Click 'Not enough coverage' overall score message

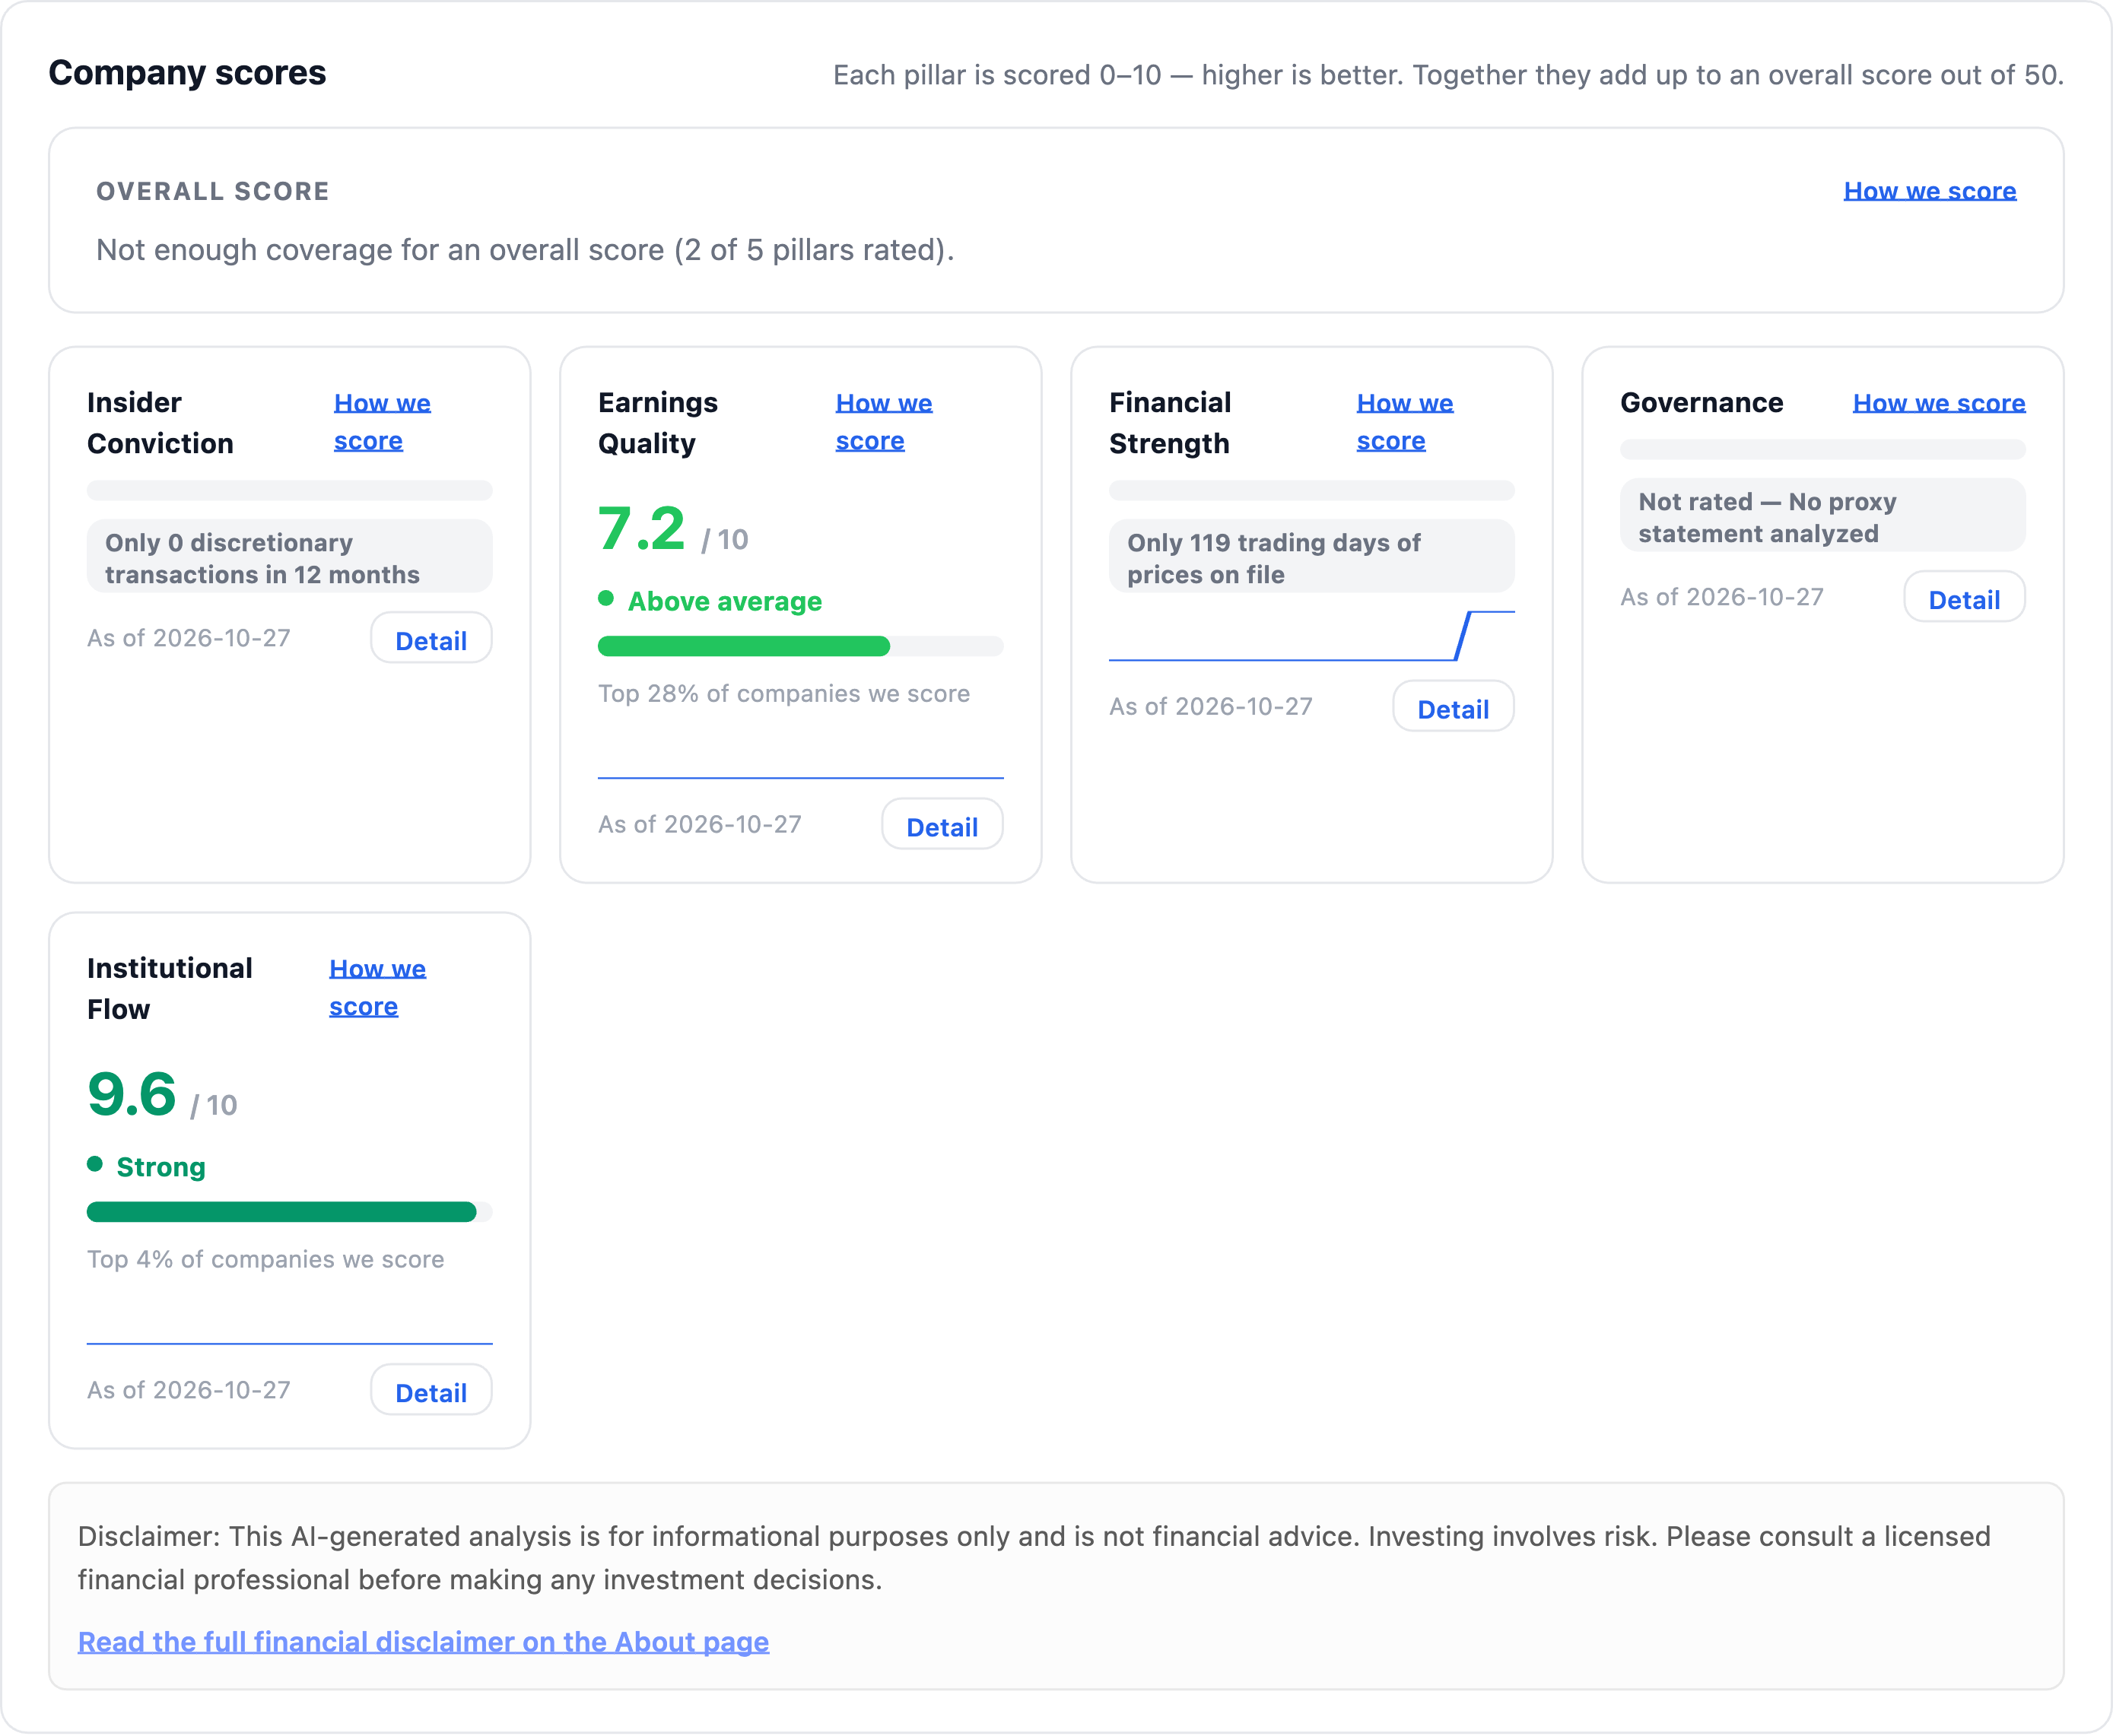pos(525,250)
